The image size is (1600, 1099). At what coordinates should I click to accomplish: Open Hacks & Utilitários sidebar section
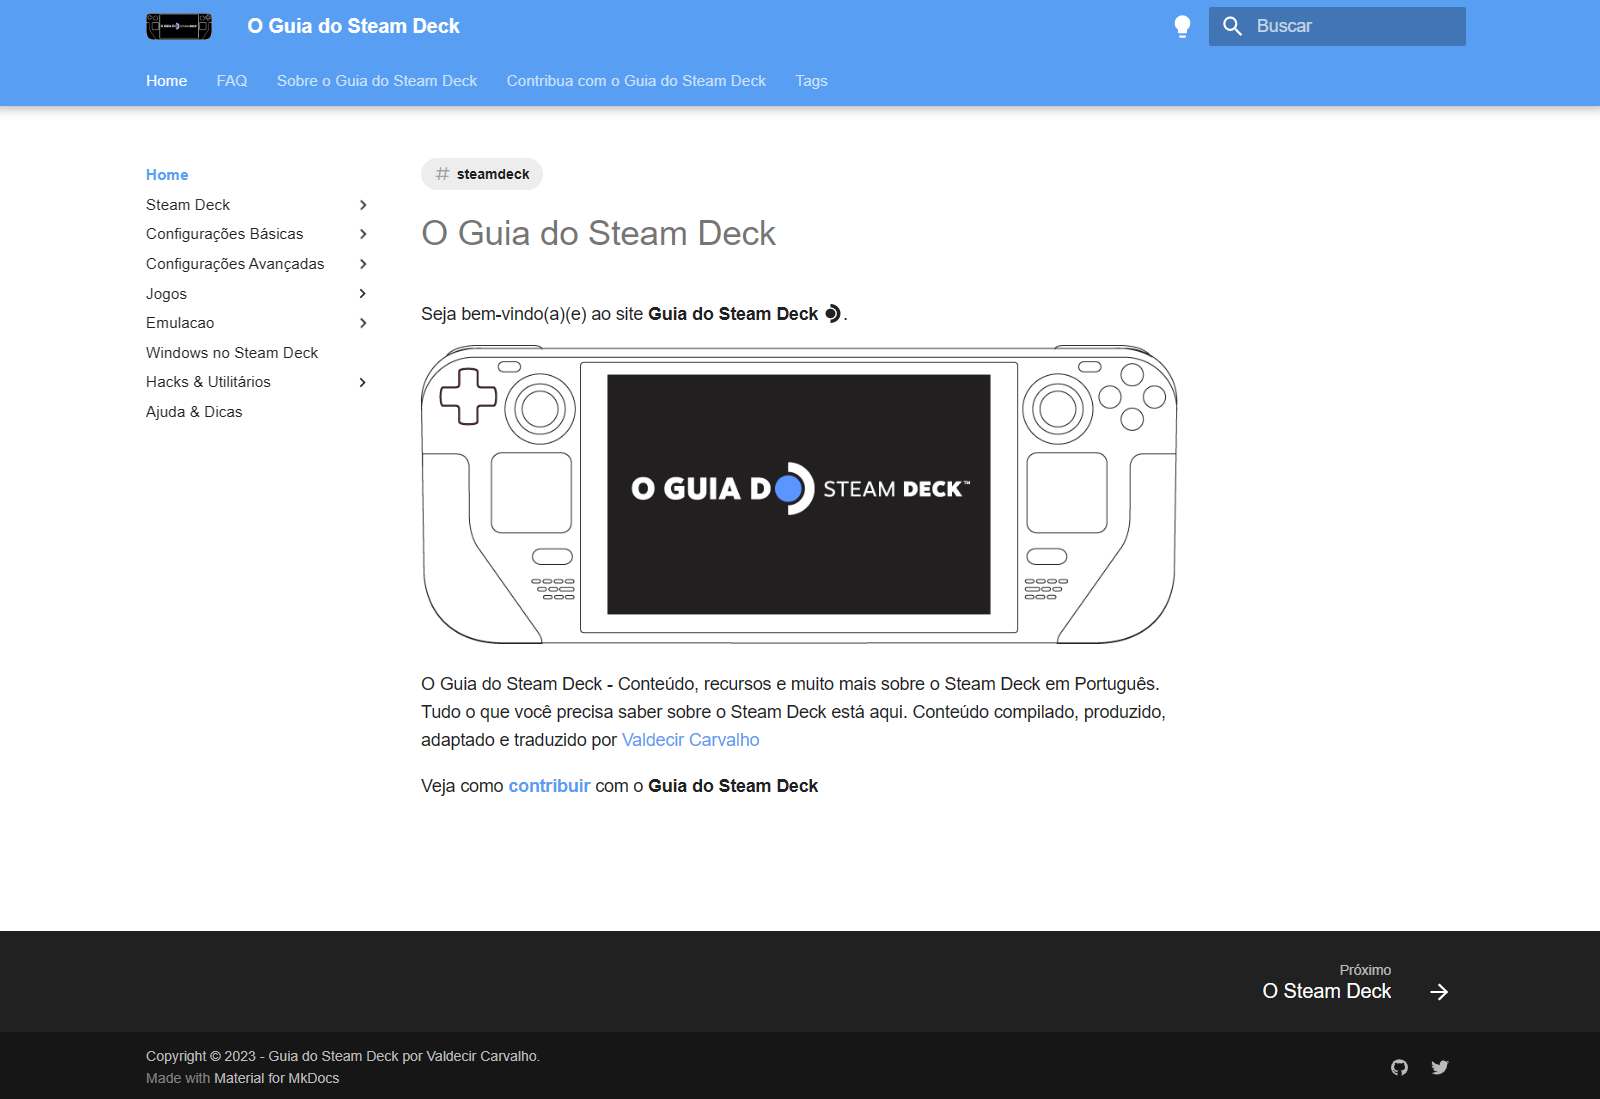point(208,382)
